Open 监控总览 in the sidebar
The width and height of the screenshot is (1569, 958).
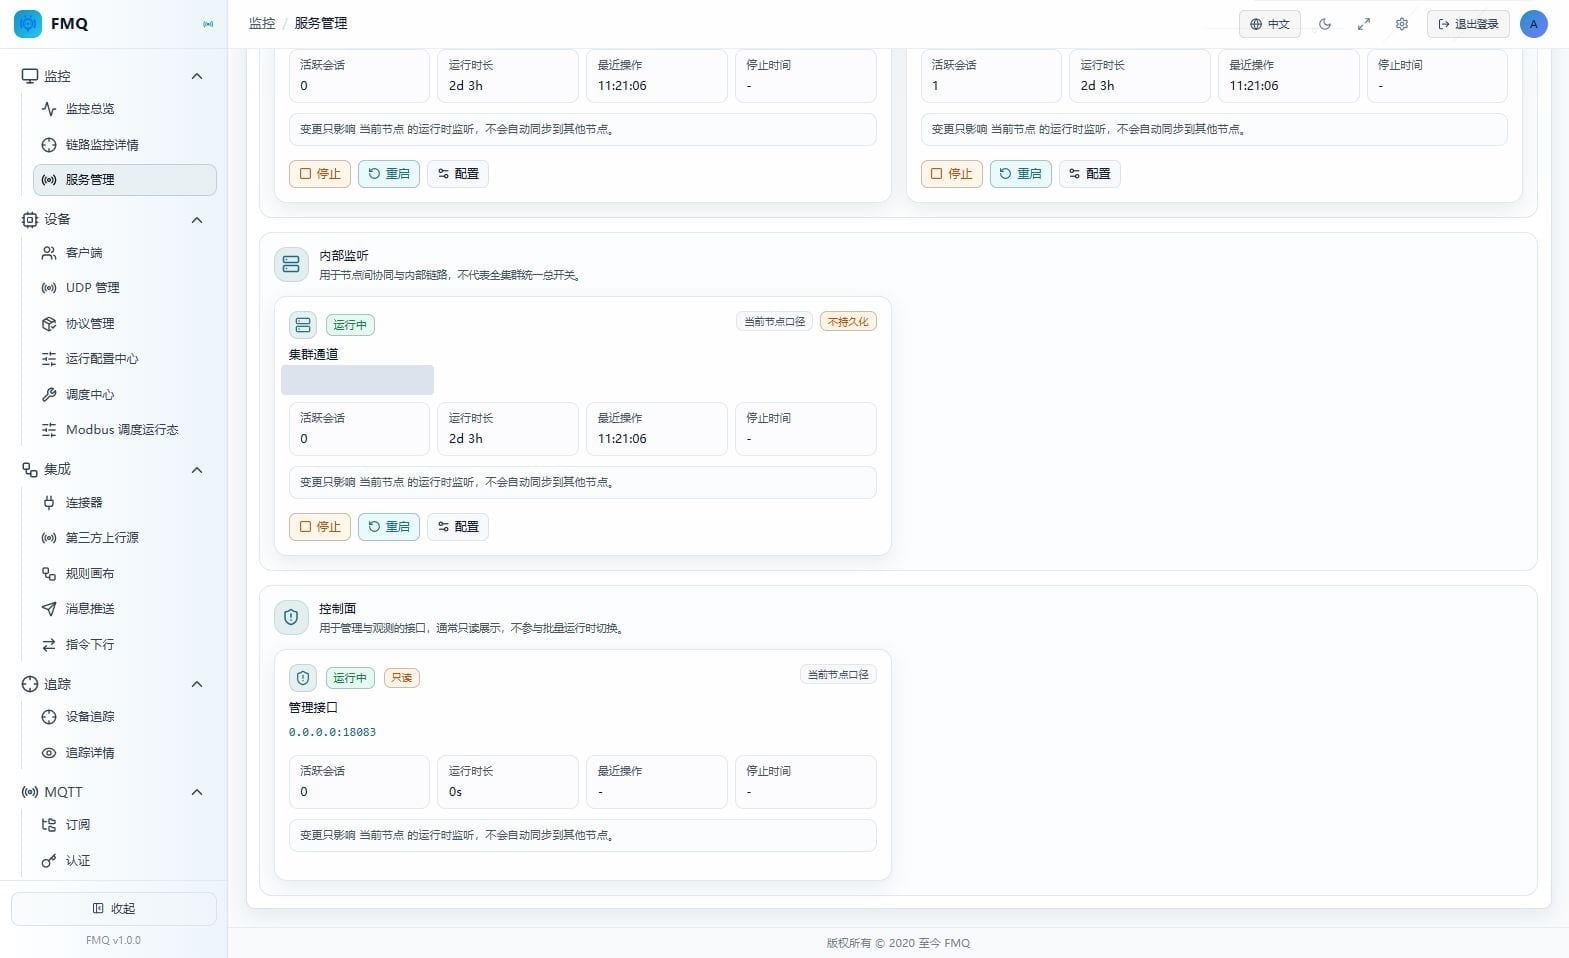point(125,109)
